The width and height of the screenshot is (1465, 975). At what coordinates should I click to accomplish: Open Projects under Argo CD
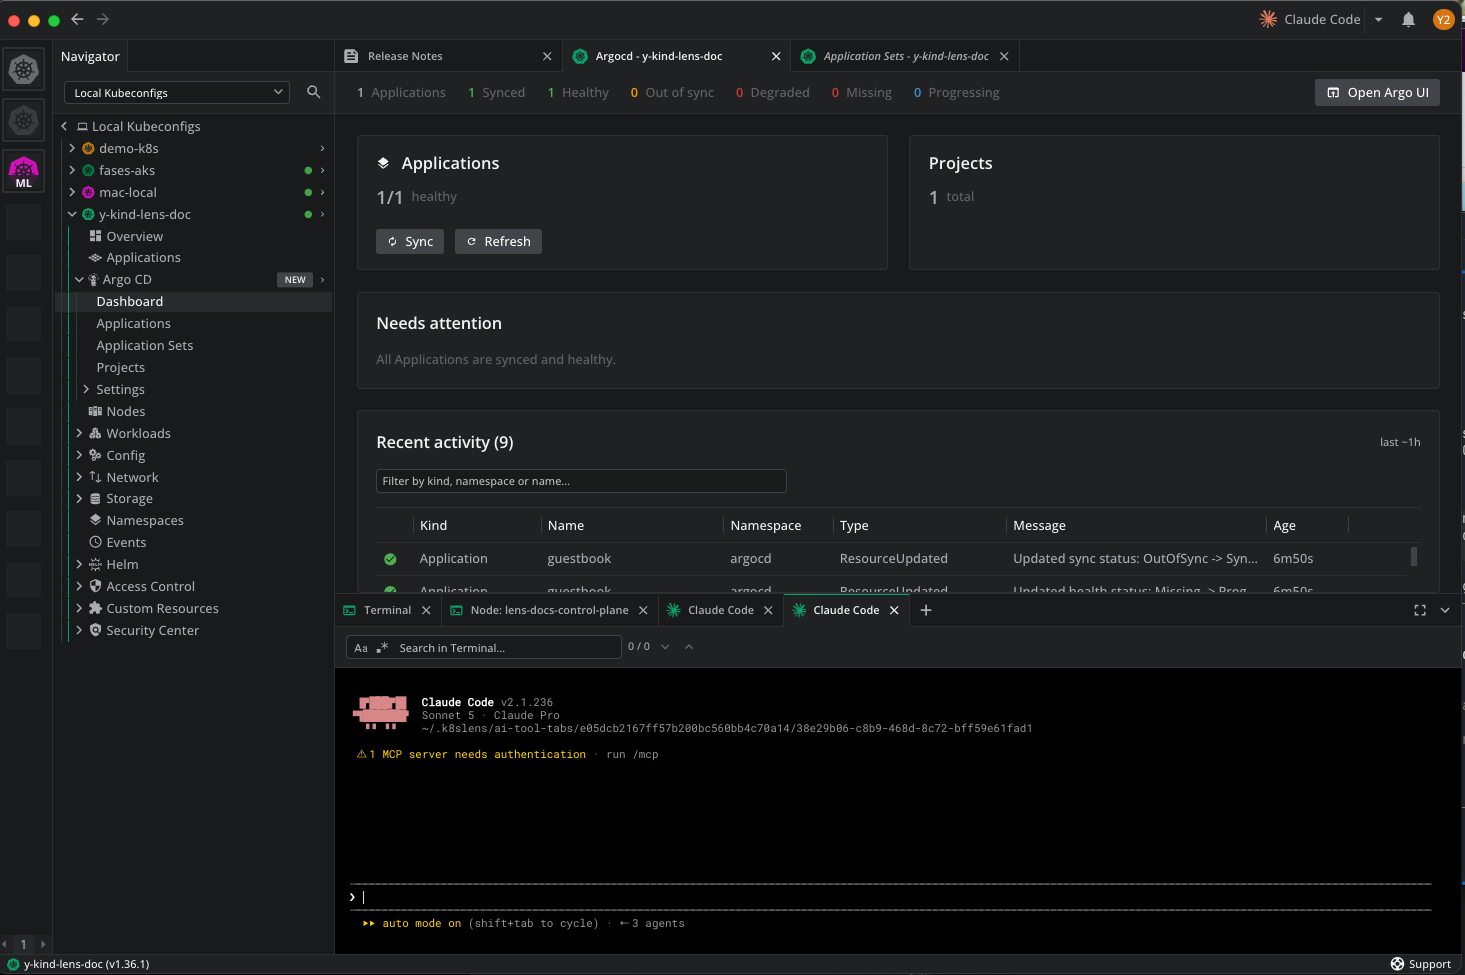tap(121, 367)
